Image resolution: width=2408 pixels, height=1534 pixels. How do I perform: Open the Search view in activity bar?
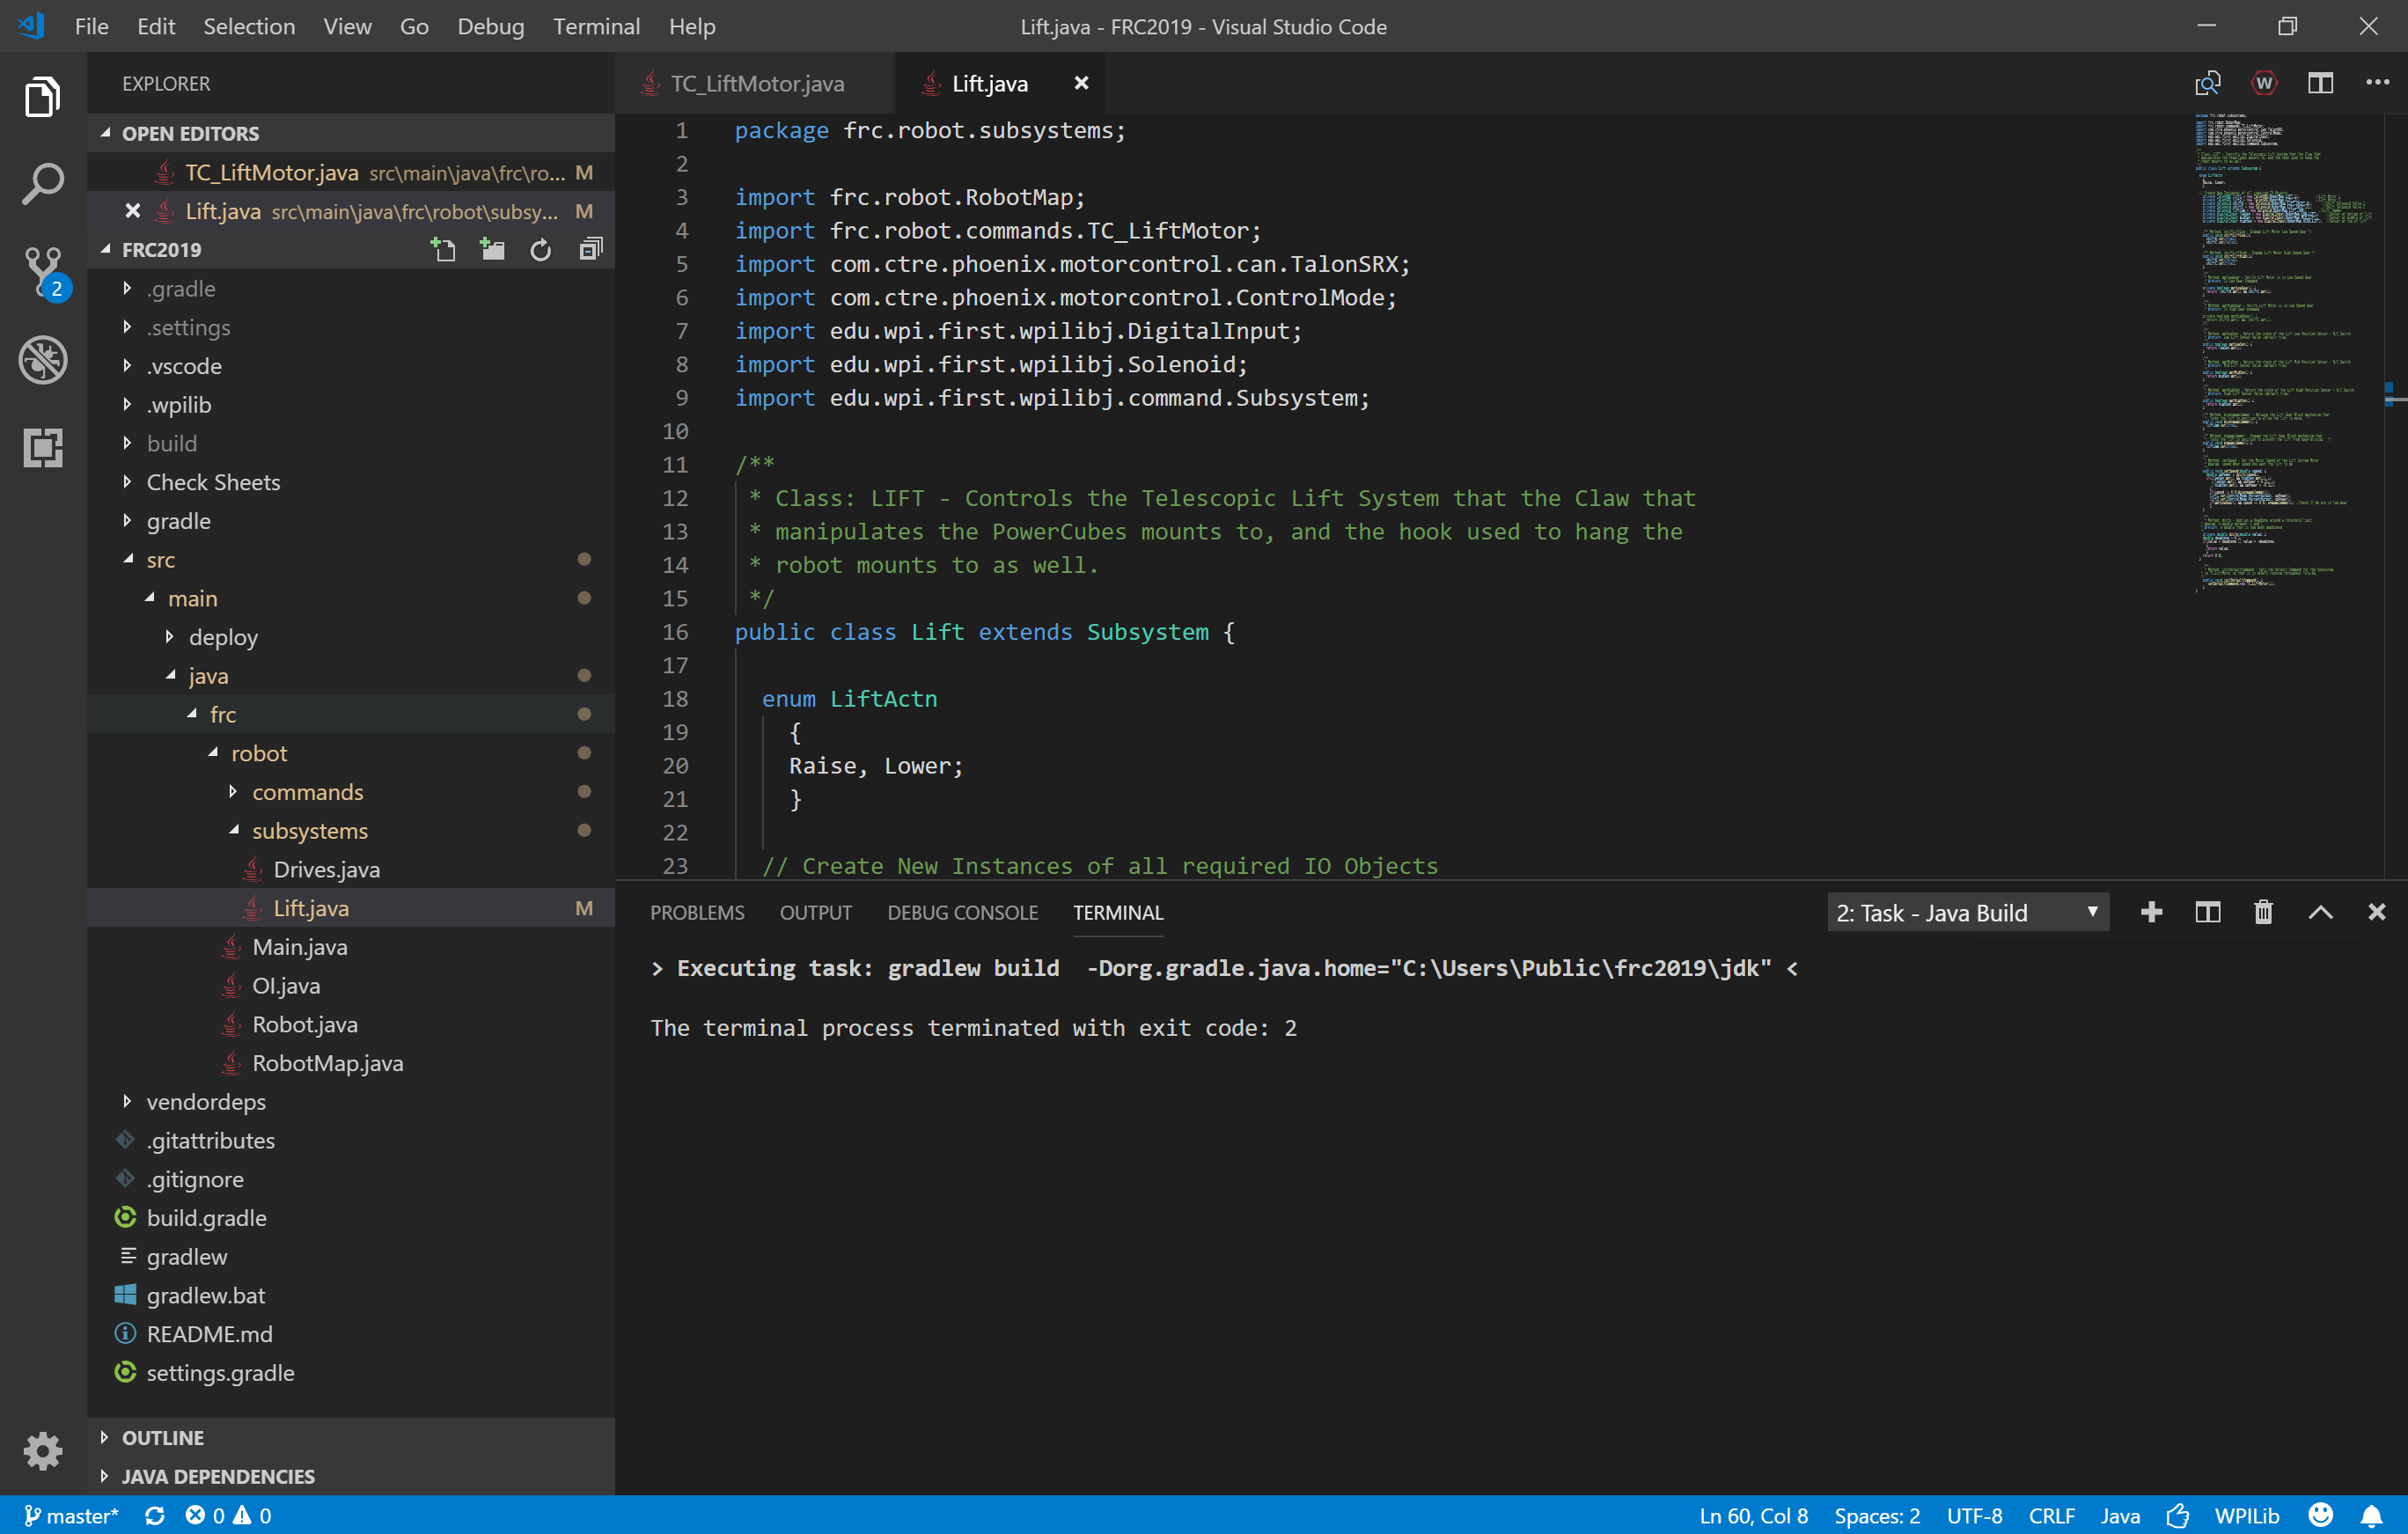coord(43,184)
